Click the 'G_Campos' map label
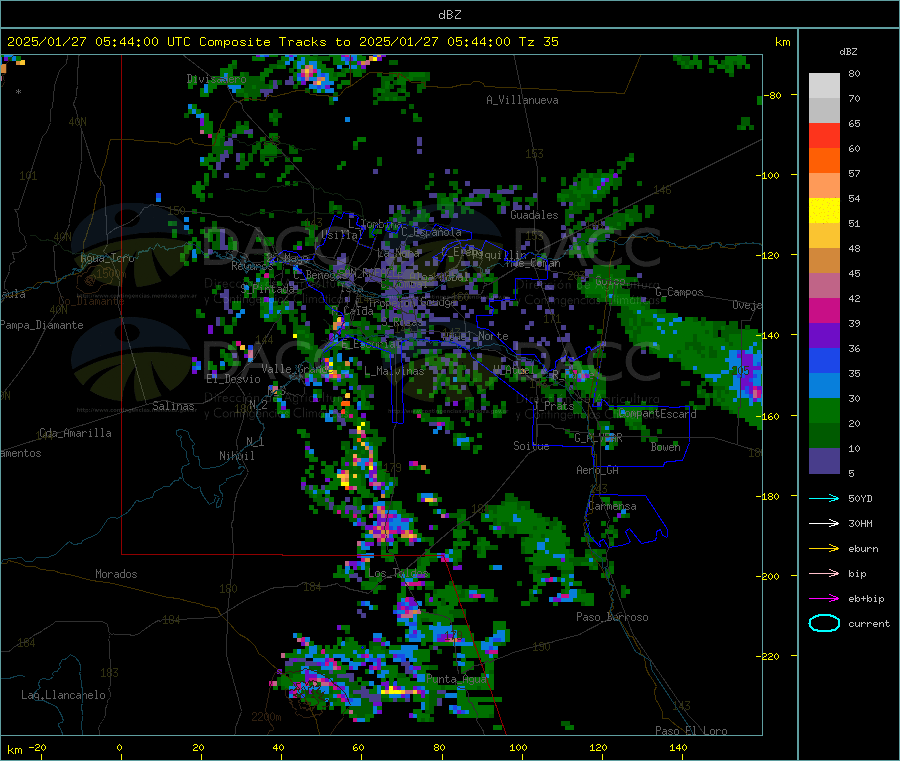900x761 pixels. (679, 292)
